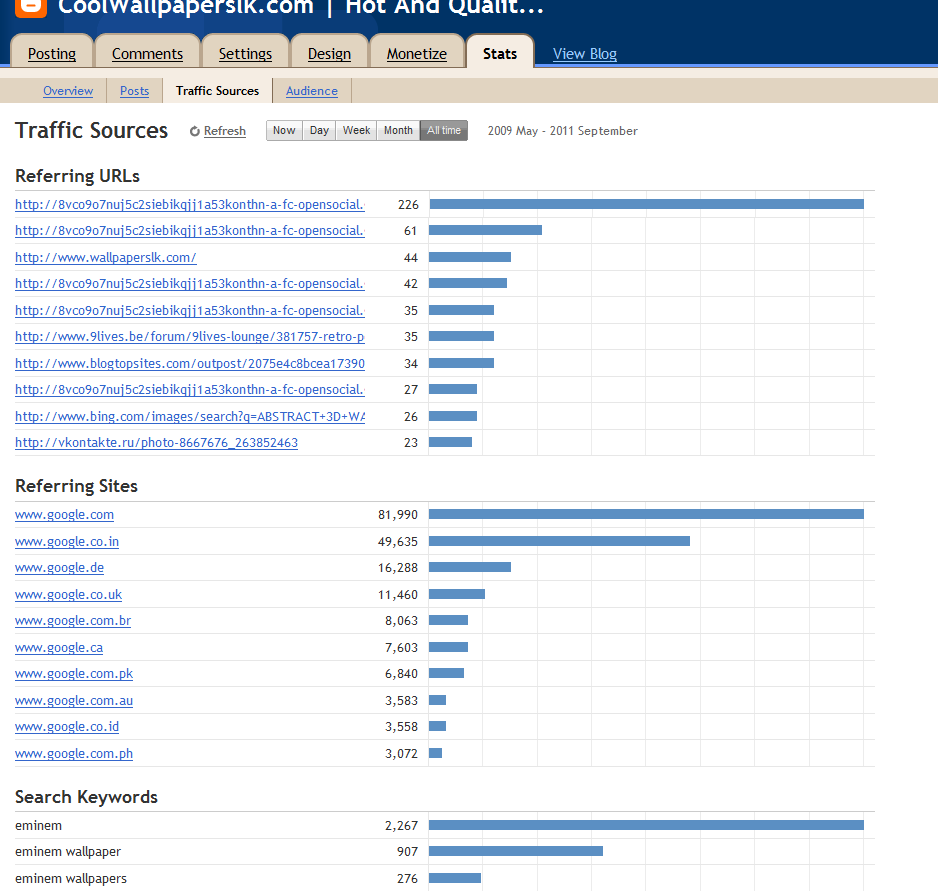938x891 pixels.
Task: Click the View Blog link
Action: pyautogui.click(x=584, y=54)
